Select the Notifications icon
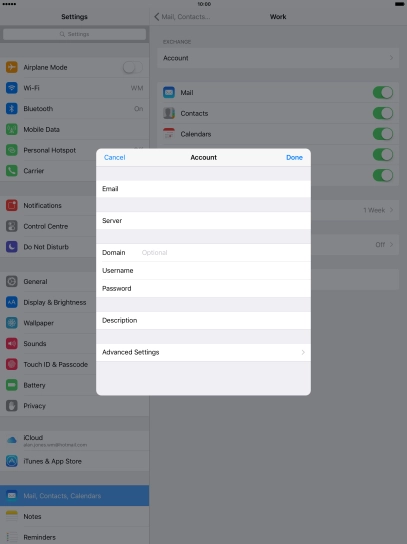 (12, 205)
